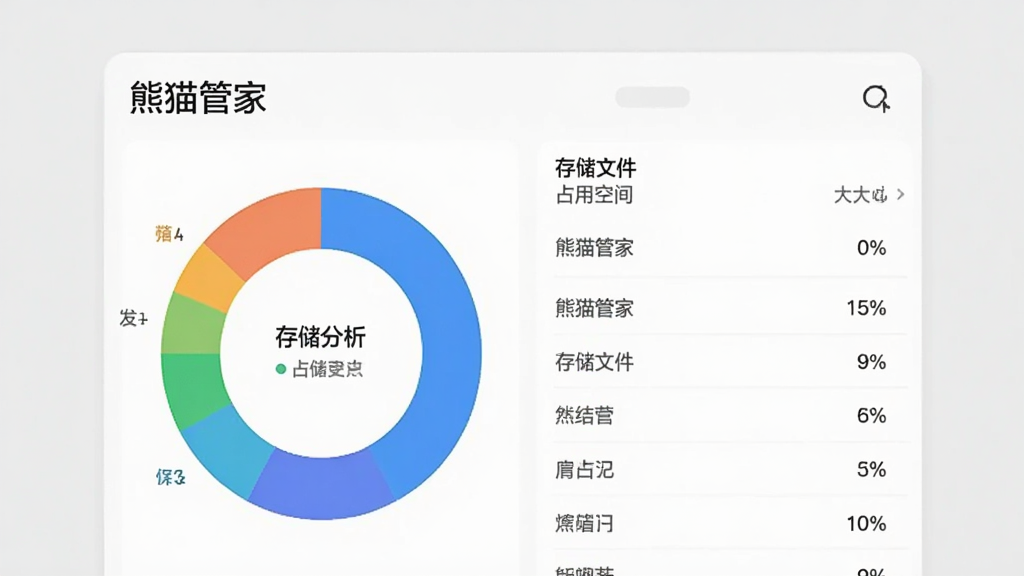Click the blue 保 chart label

(x=170, y=477)
